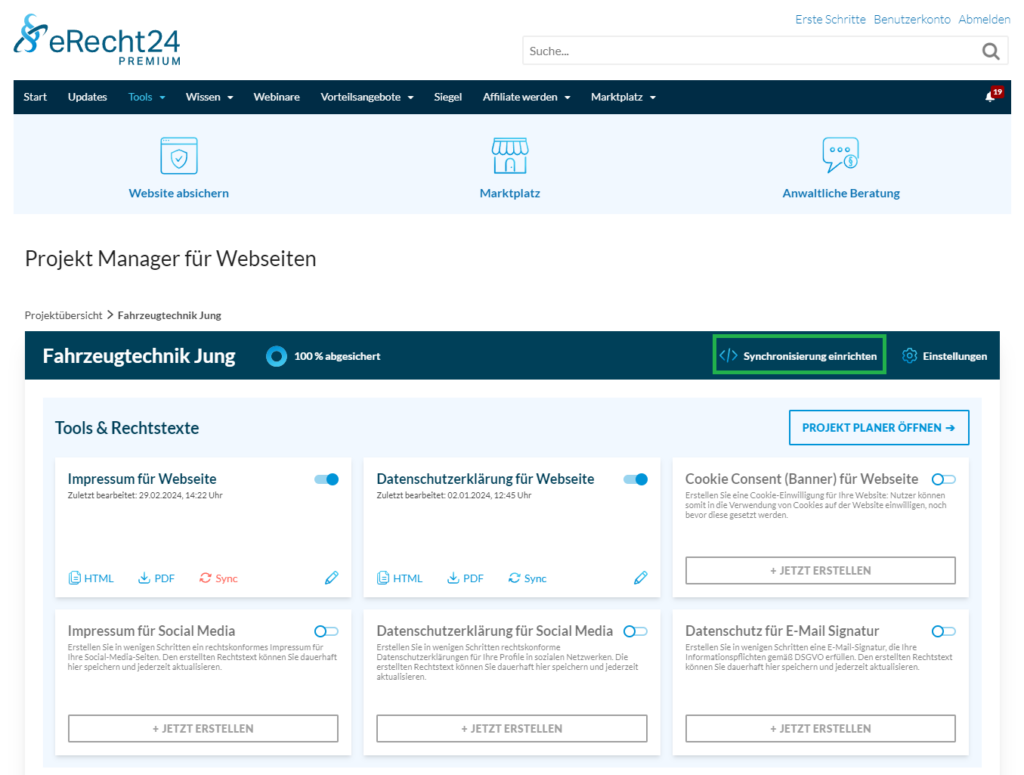Click the Marktplatz store icon
1024x775 pixels.
pyautogui.click(x=509, y=156)
